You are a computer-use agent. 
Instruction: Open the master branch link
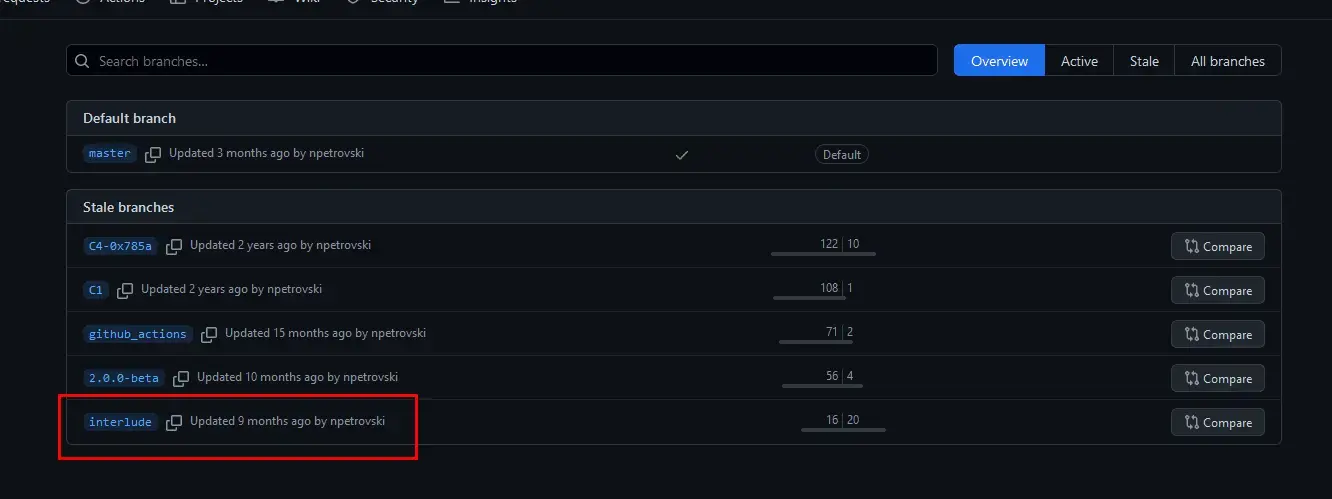pos(110,154)
